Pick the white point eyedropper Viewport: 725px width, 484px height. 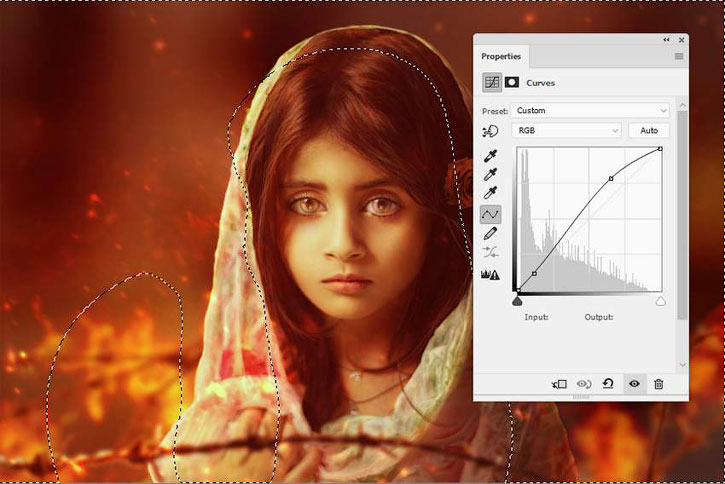[491, 193]
